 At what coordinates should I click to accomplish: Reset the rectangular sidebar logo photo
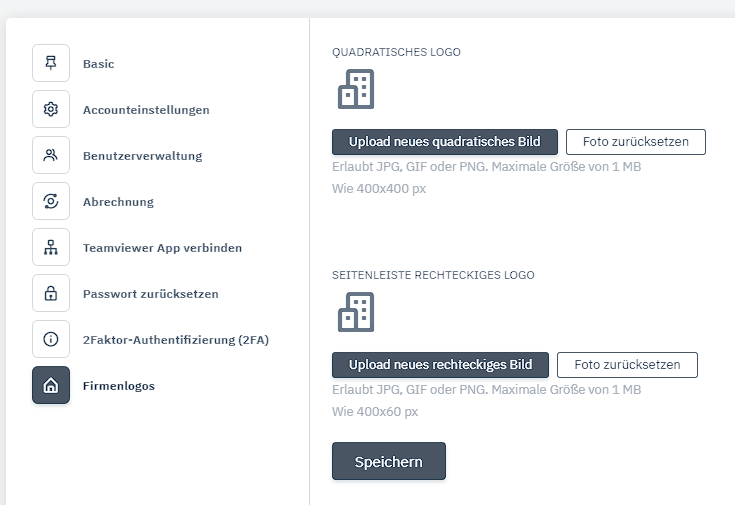pyautogui.click(x=627, y=365)
